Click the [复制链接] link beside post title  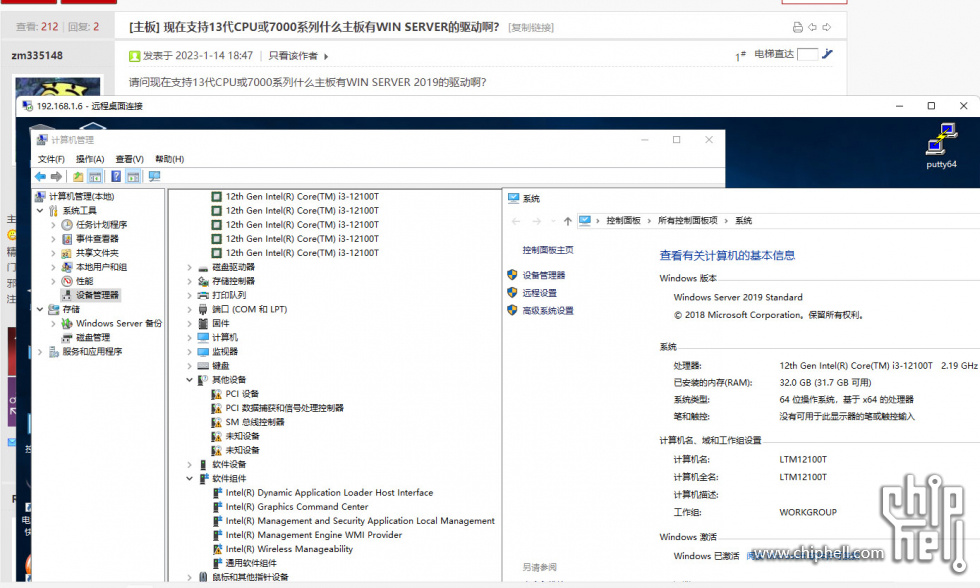[x=531, y=27]
